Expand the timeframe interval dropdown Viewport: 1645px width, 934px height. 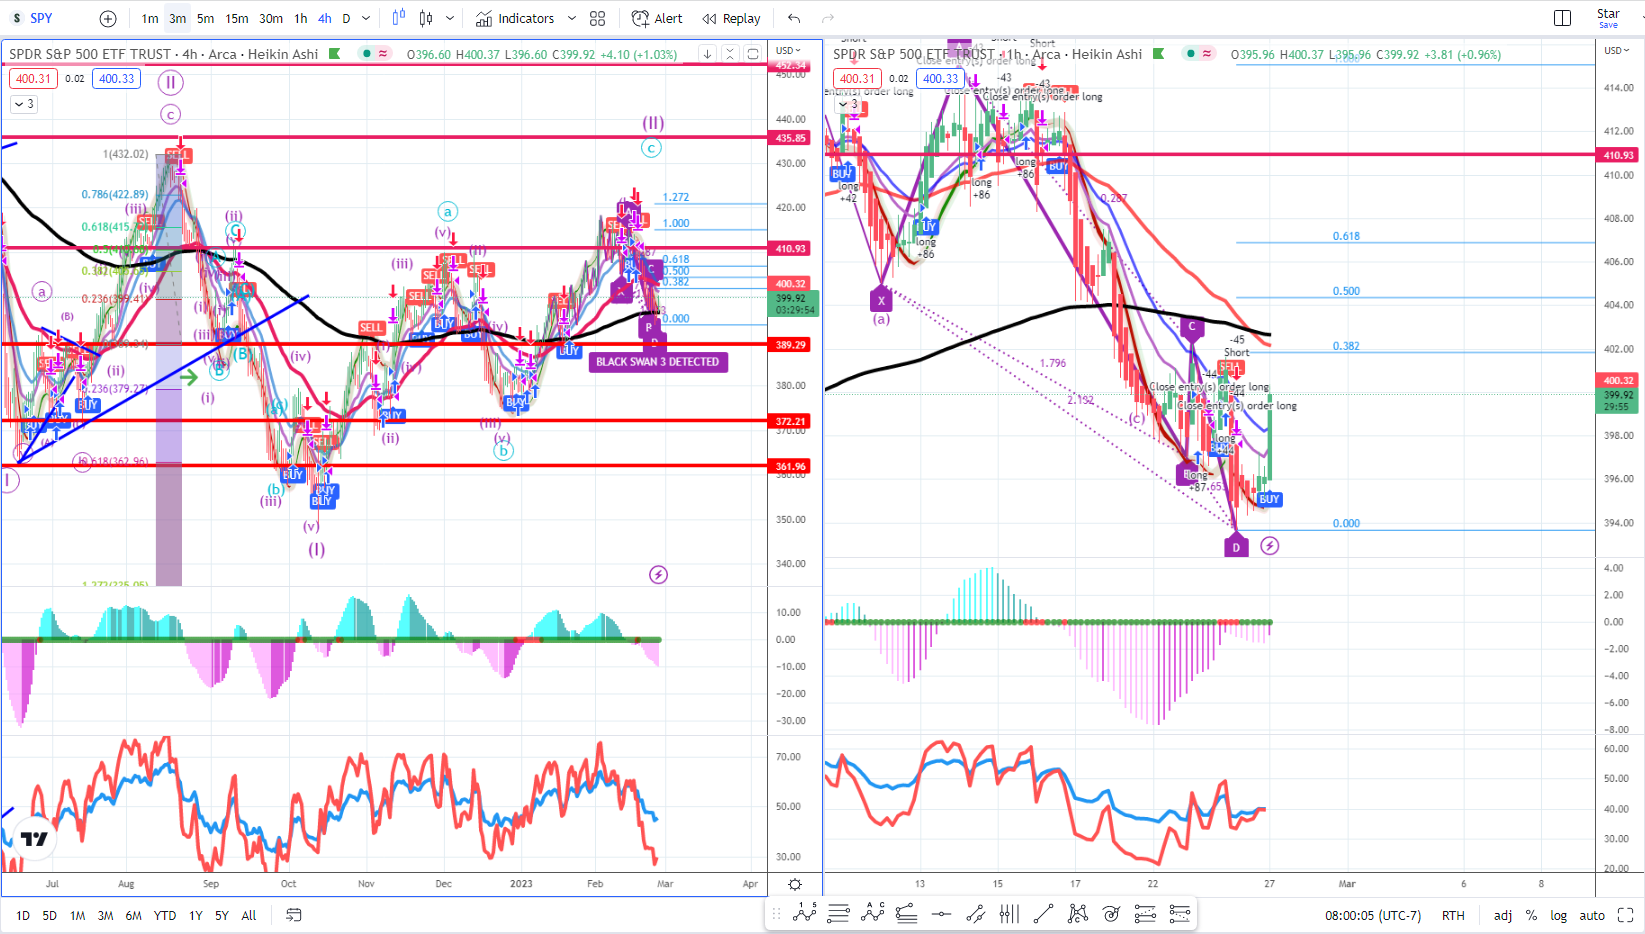click(366, 18)
